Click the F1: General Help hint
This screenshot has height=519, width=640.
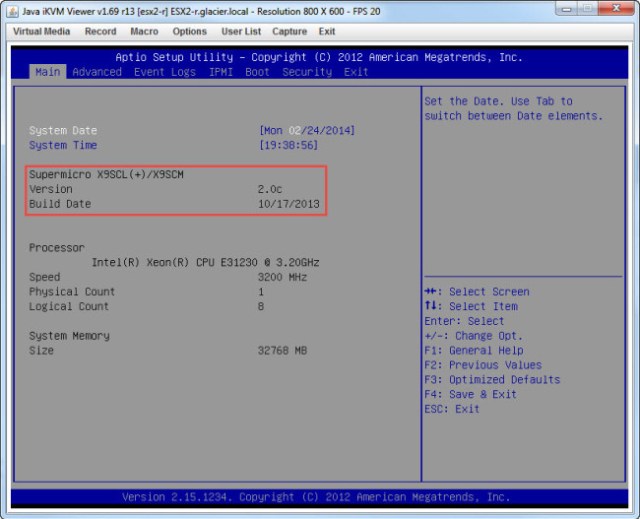click(474, 350)
